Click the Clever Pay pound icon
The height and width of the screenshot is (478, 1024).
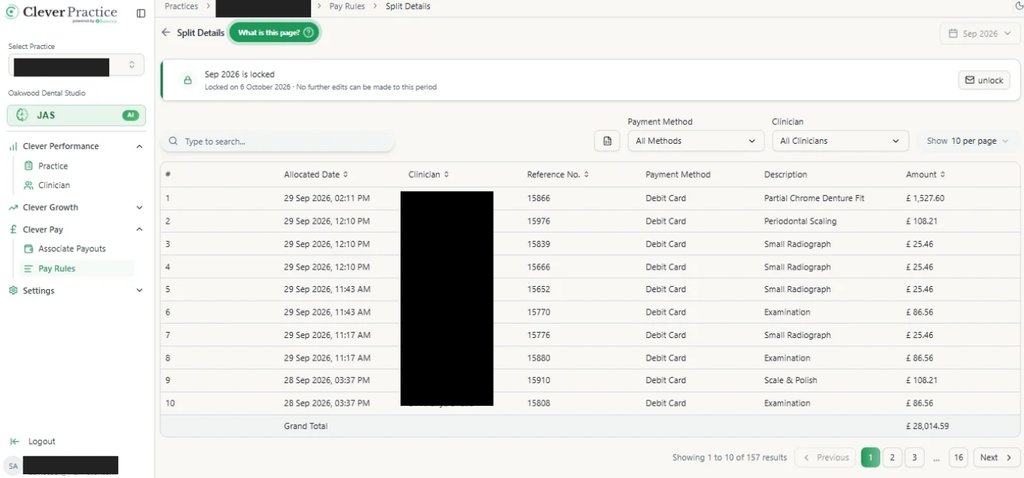click(x=13, y=230)
